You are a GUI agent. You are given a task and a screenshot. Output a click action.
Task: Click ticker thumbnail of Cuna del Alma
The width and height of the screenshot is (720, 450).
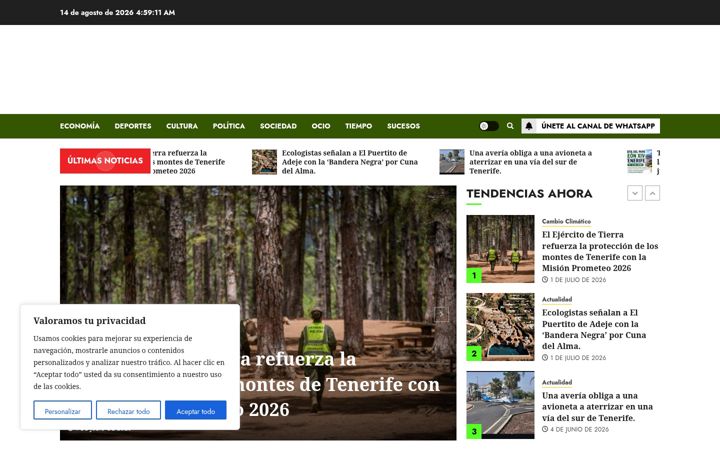264,162
